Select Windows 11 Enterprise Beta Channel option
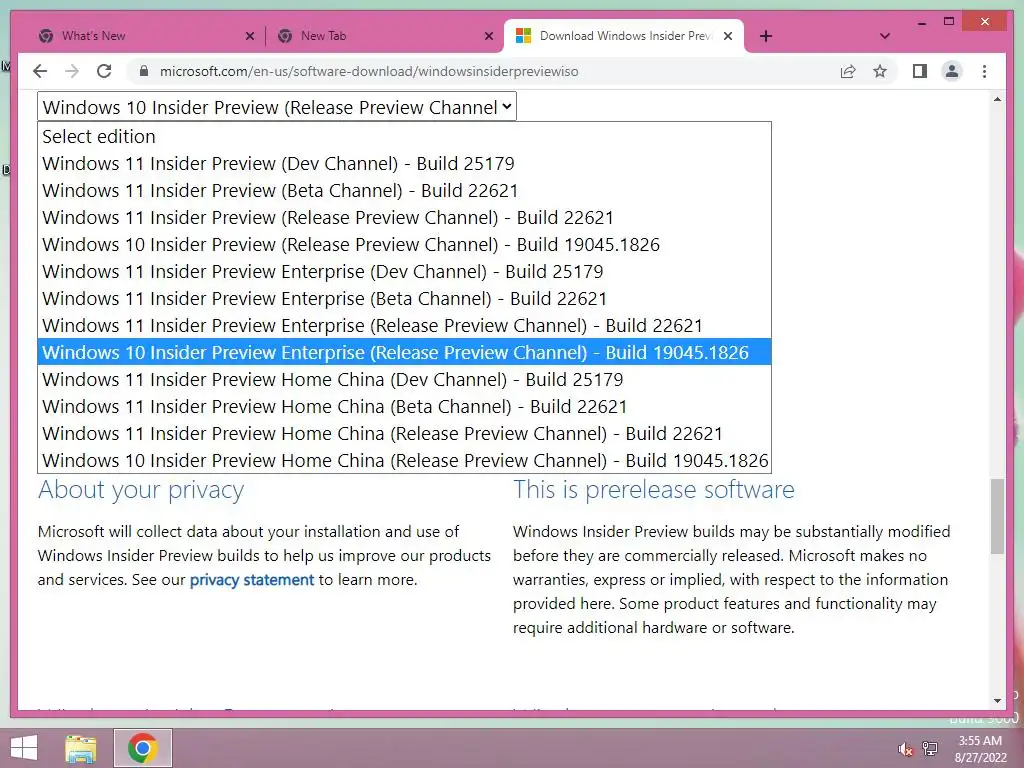The width and height of the screenshot is (1024, 768). coord(404,298)
